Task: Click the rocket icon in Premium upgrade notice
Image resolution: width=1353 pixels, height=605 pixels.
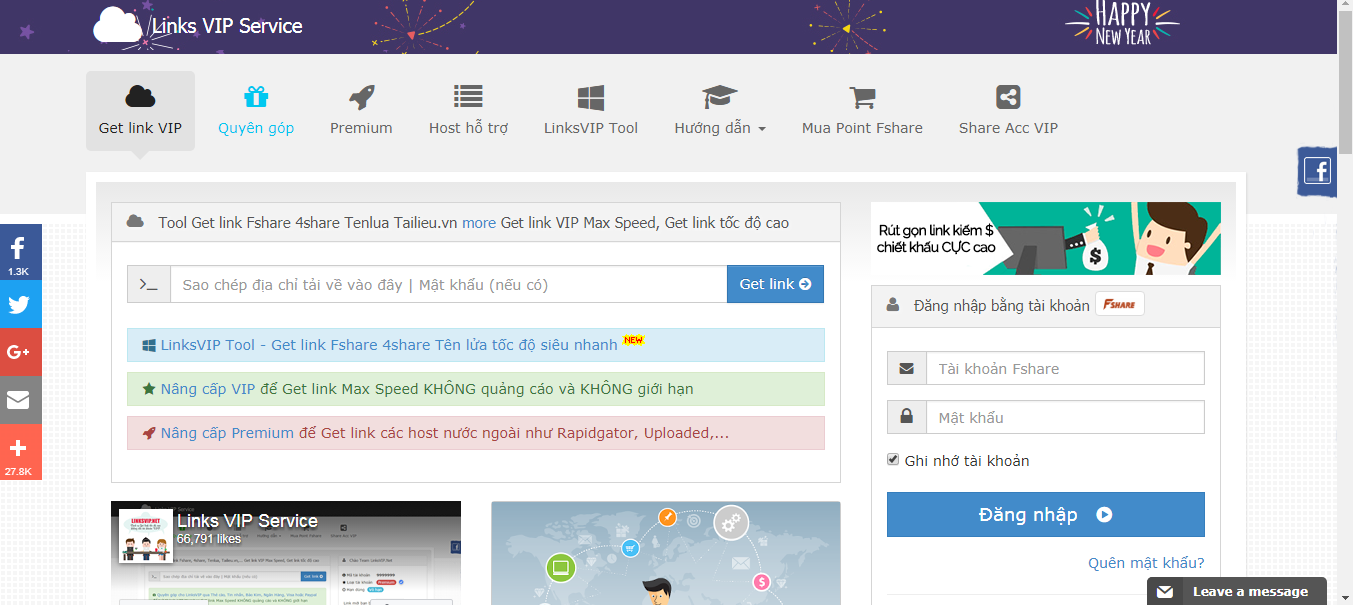Action: coord(148,433)
